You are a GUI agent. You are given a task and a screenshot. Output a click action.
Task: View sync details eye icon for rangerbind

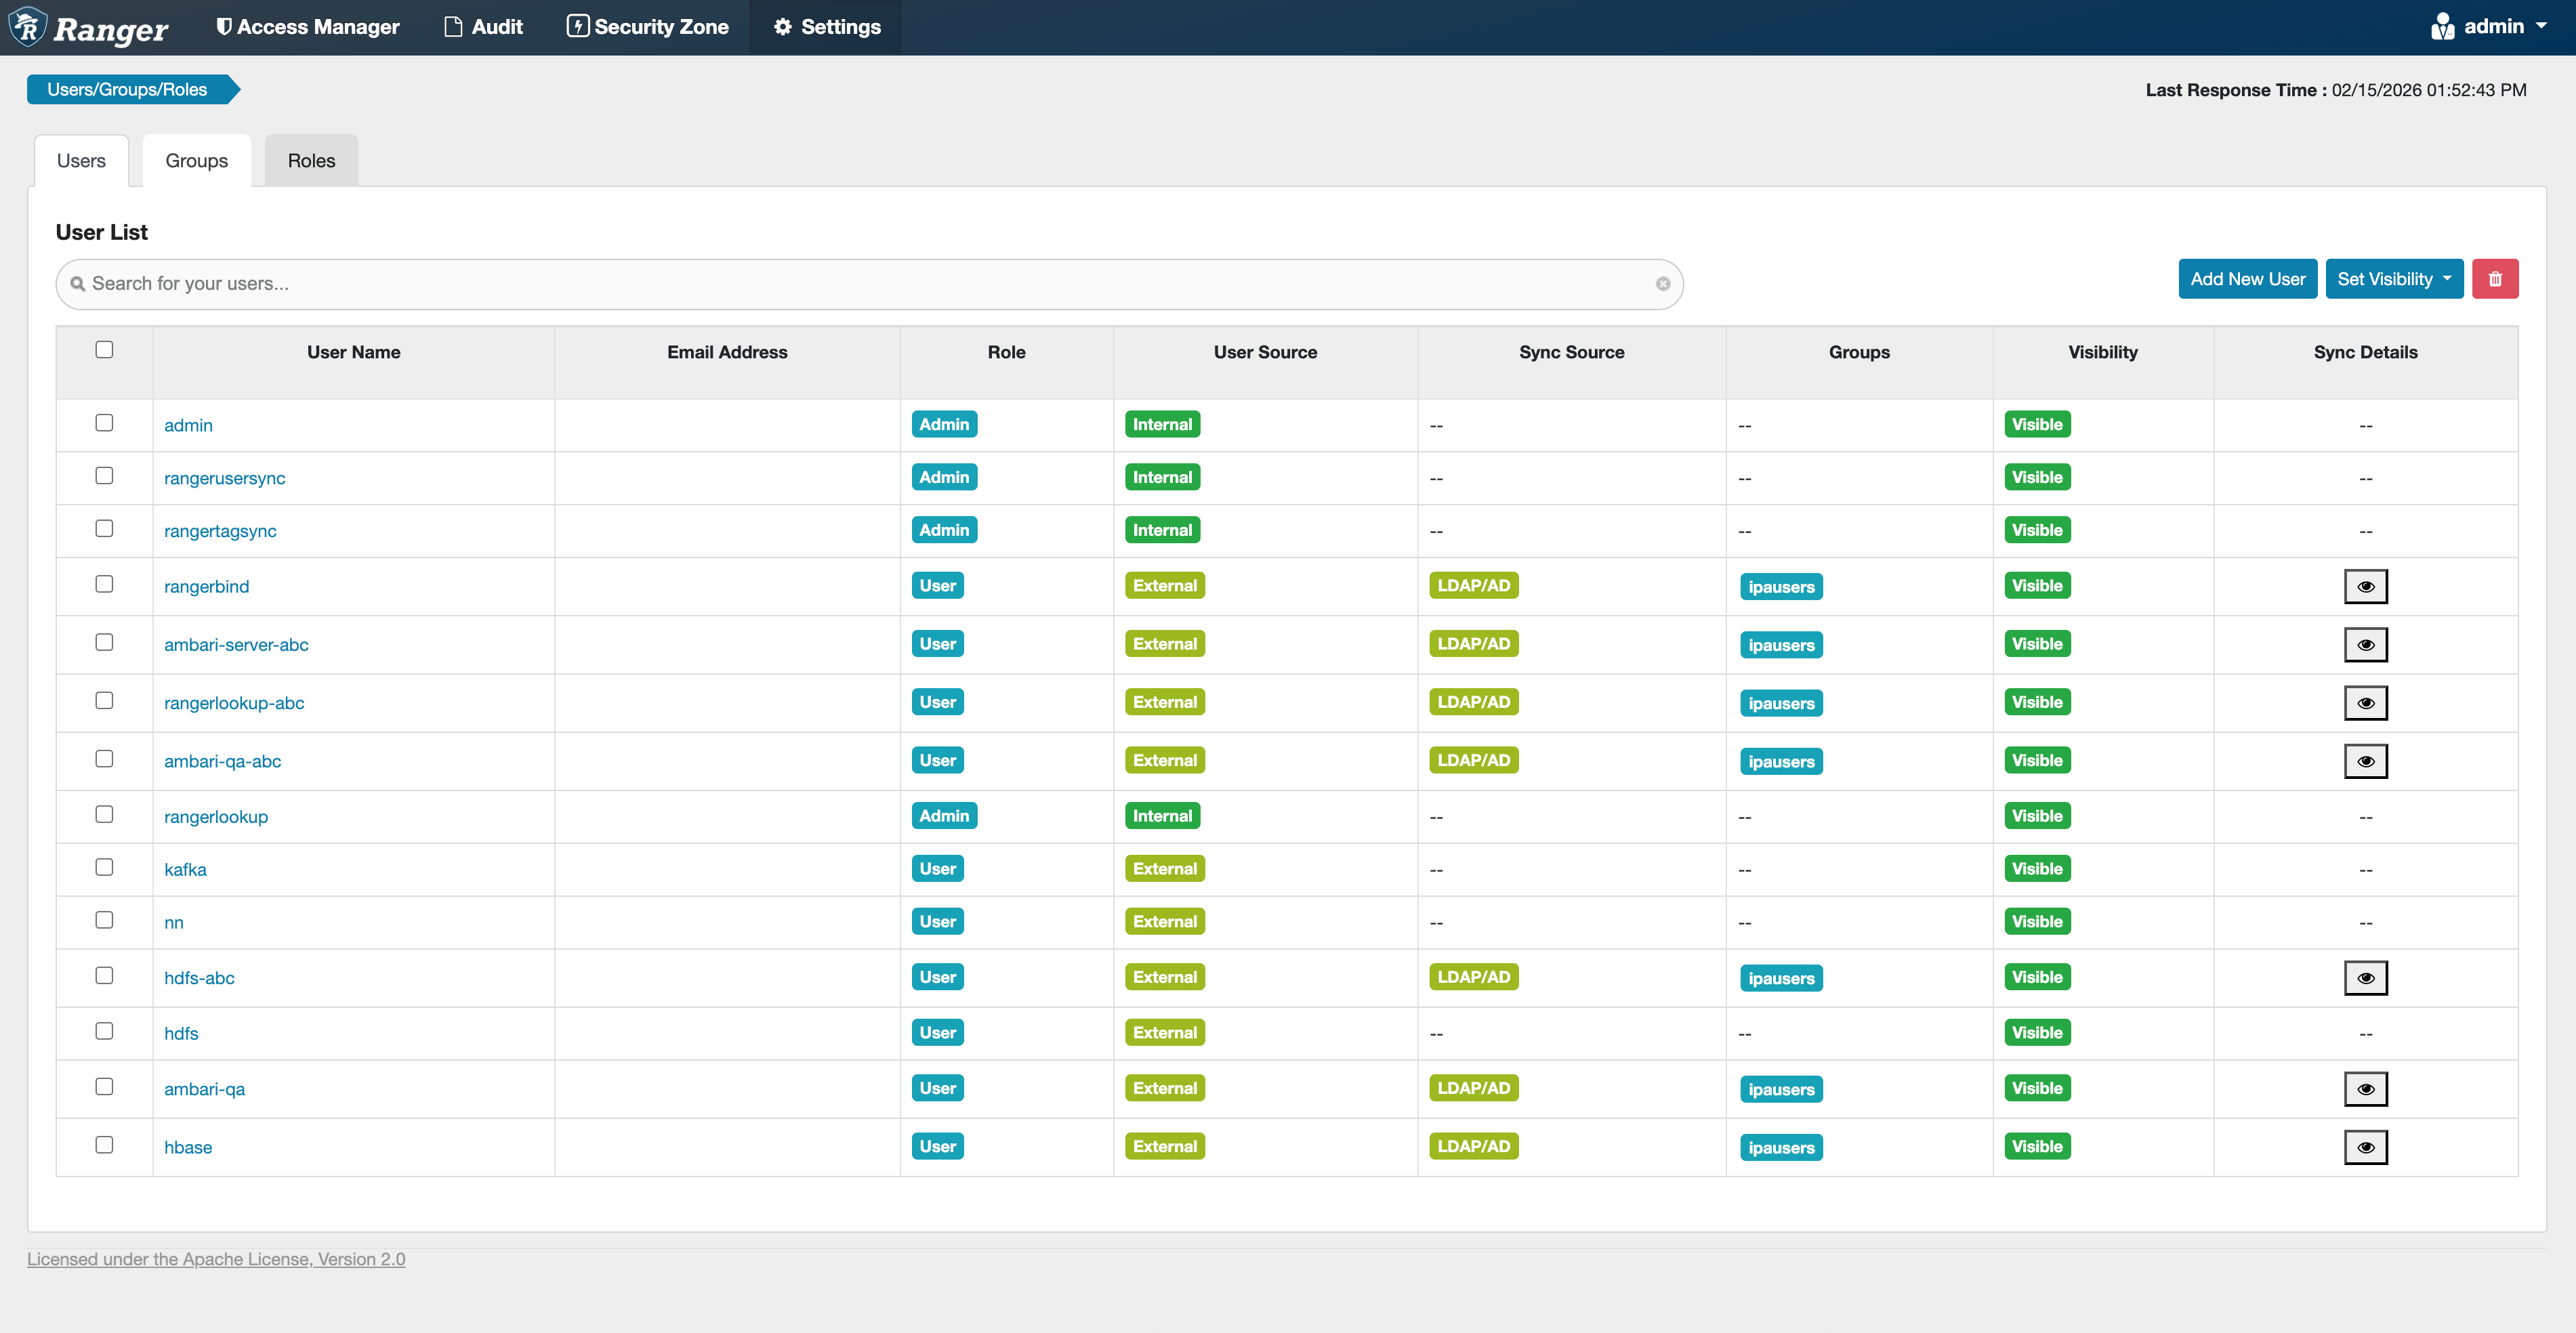coord(2365,586)
